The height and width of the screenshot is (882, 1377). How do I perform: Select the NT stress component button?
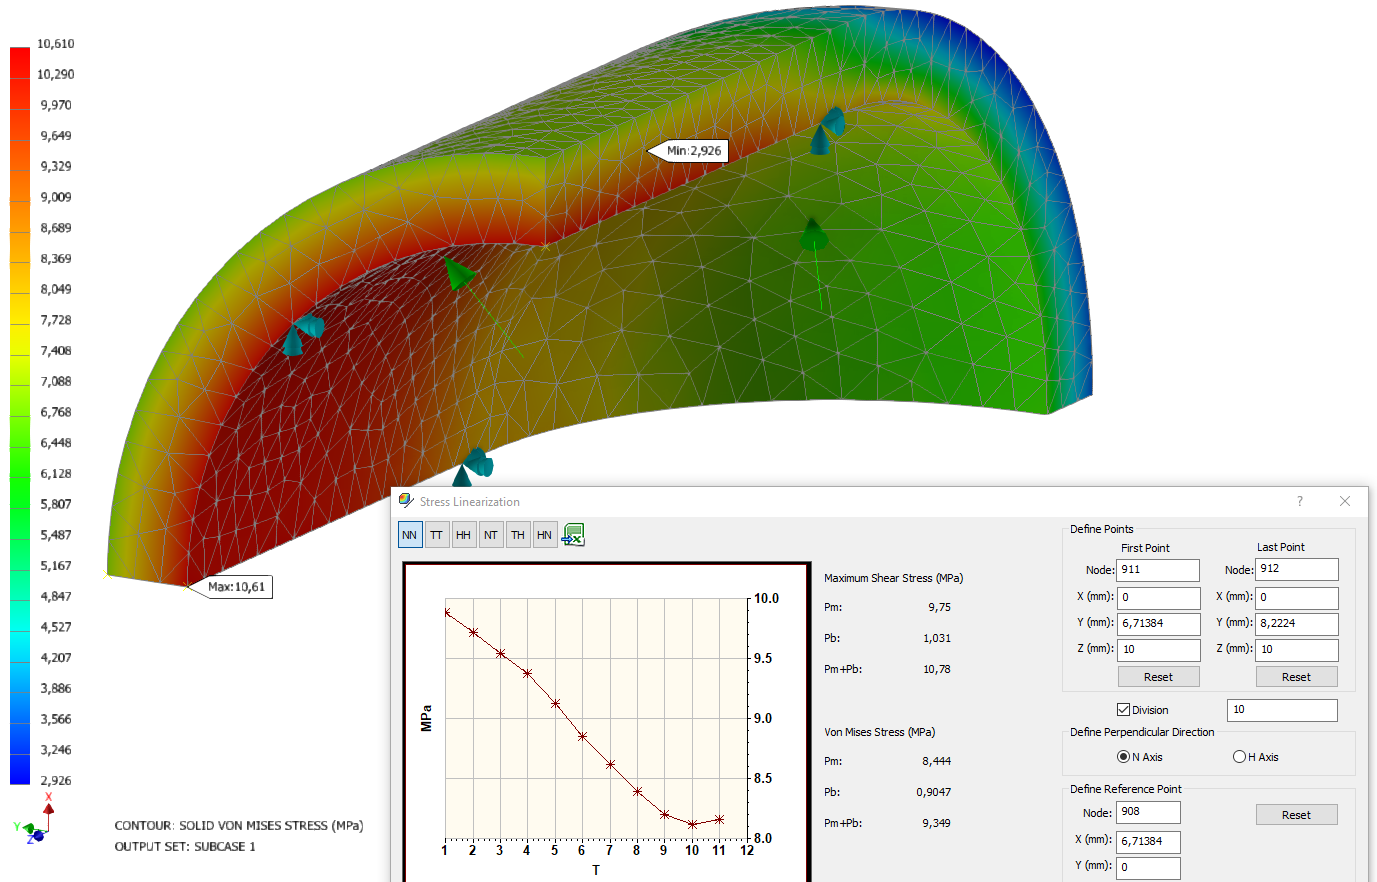point(491,535)
